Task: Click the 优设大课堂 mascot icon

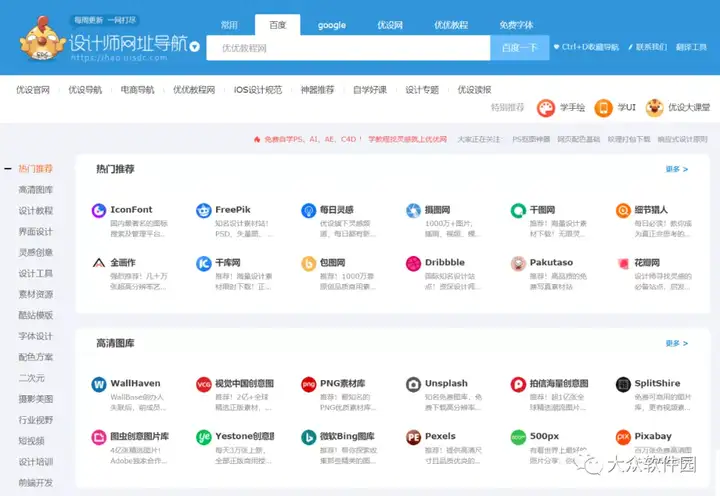Action: click(x=654, y=108)
